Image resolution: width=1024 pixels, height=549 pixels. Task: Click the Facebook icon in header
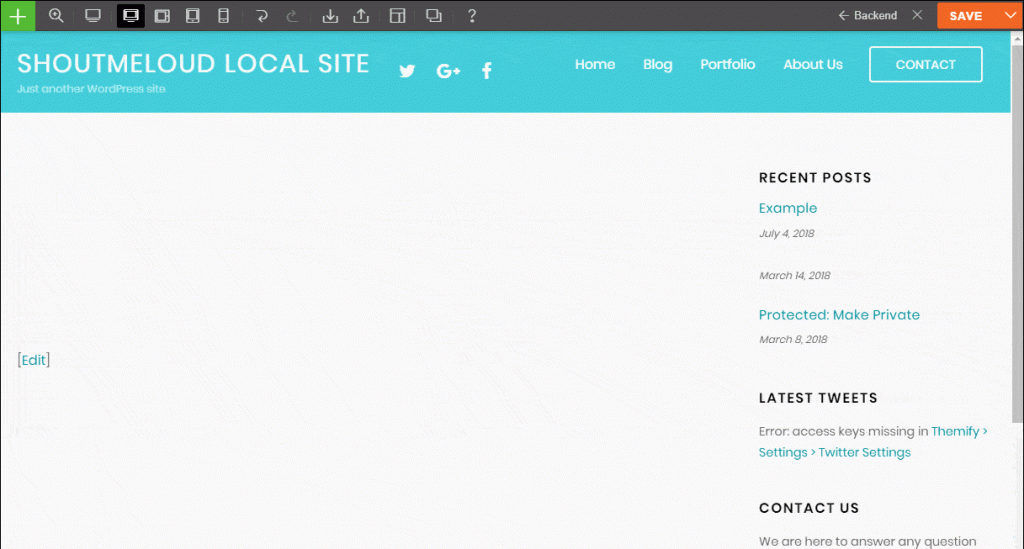[x=487, y=71]
